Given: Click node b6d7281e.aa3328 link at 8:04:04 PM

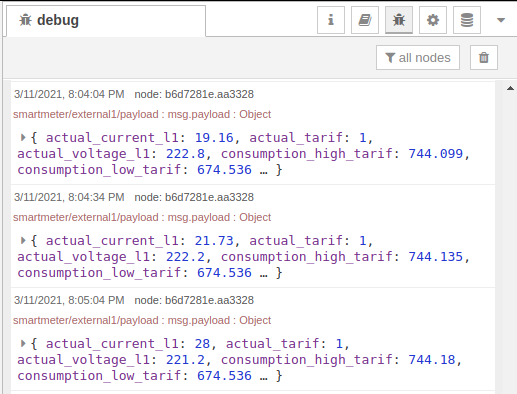Looking at the screenshot, I should [194, 94].
